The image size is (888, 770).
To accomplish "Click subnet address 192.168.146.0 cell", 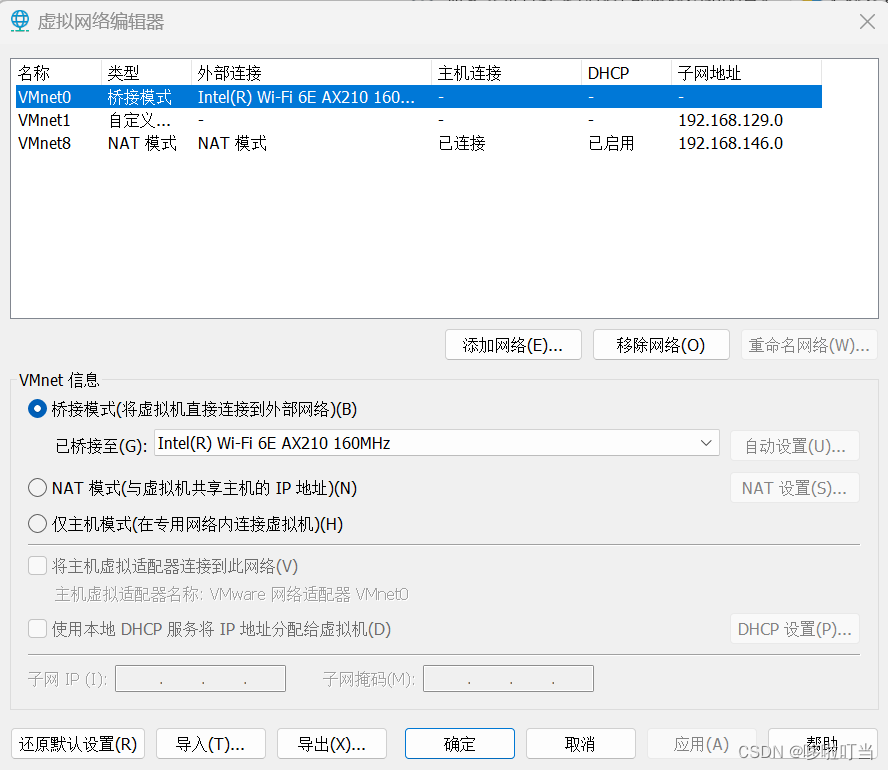I will [731, 143].
